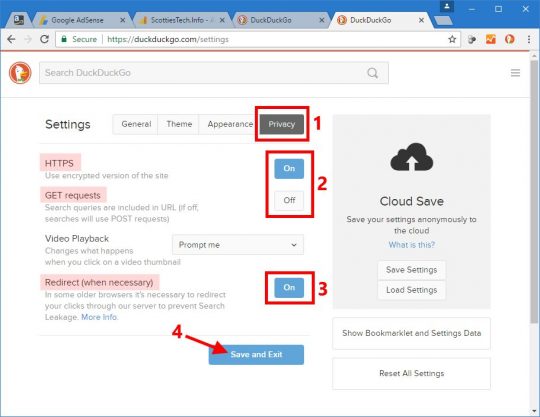Open Chrome's three-dot menu
The height and width of the screenshot is (417, 540).
coord(529,39)
